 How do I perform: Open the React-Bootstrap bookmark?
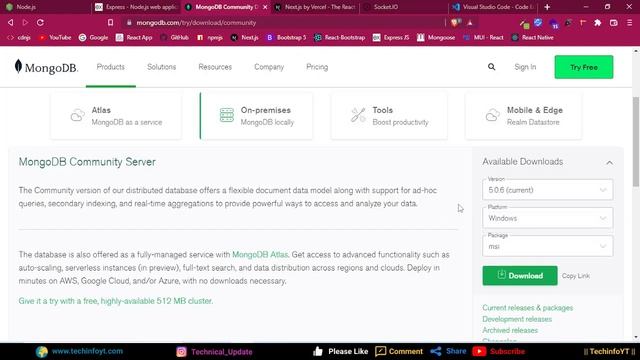(x=340, y=38)
